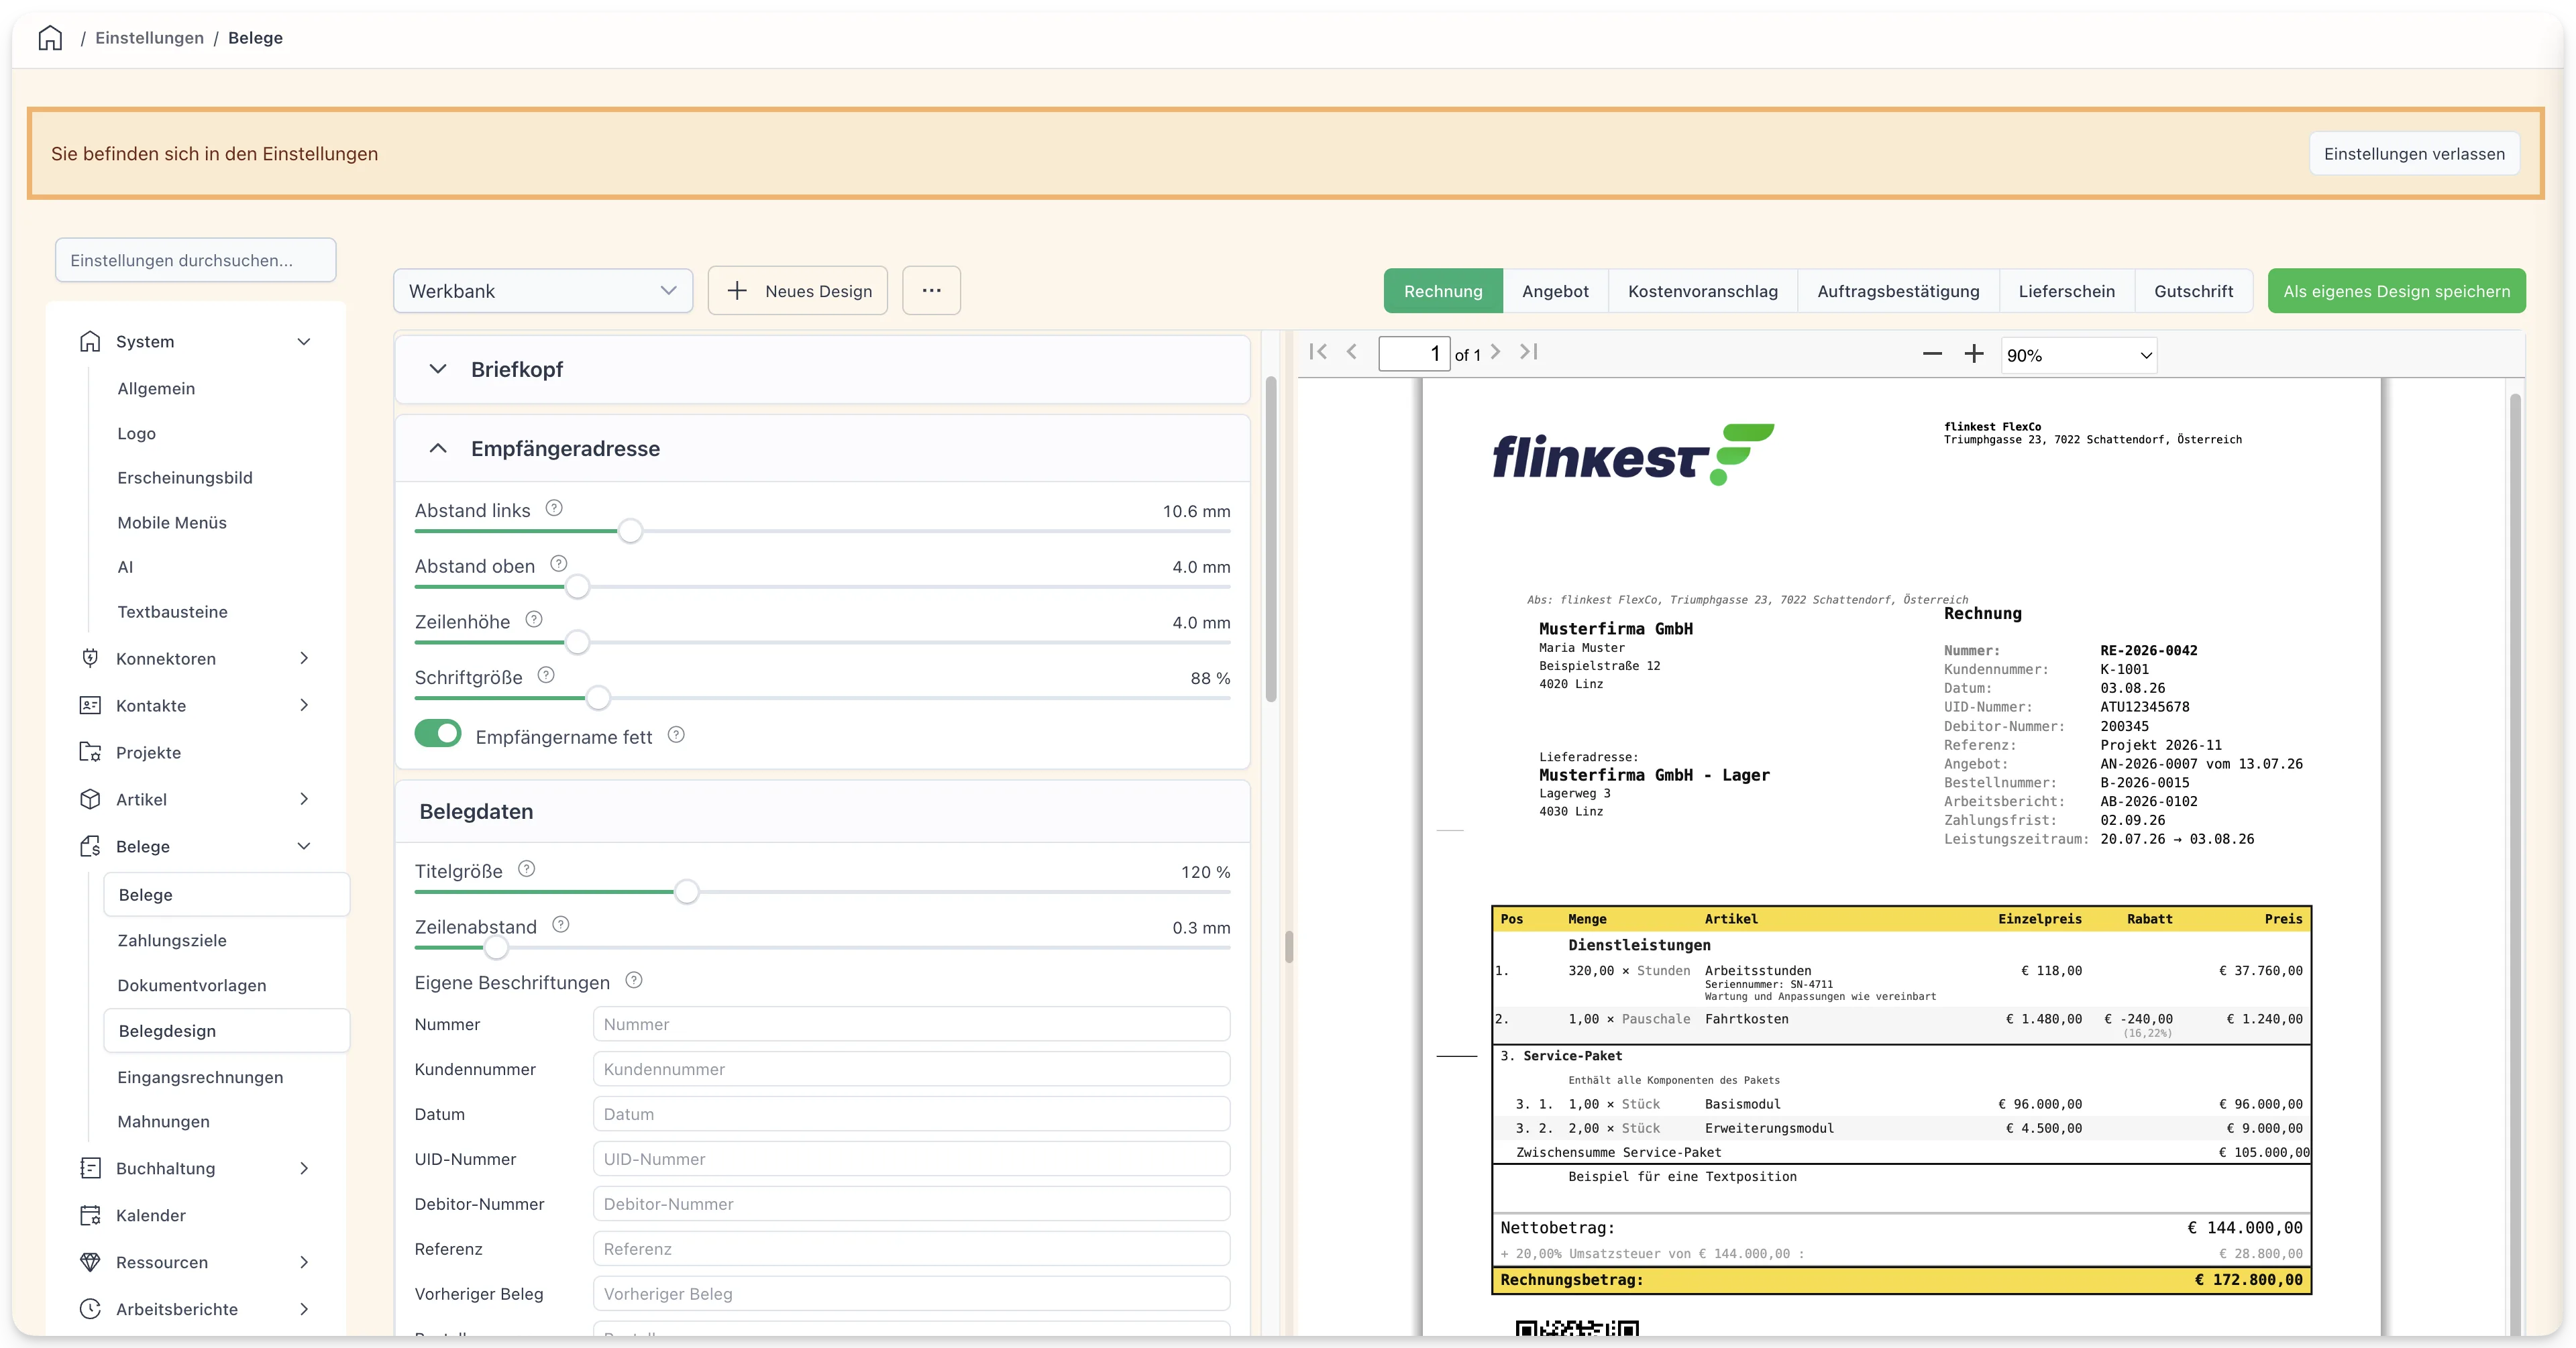Click the Arbeitsberichte clock icon

click(x=90, y=1309)
